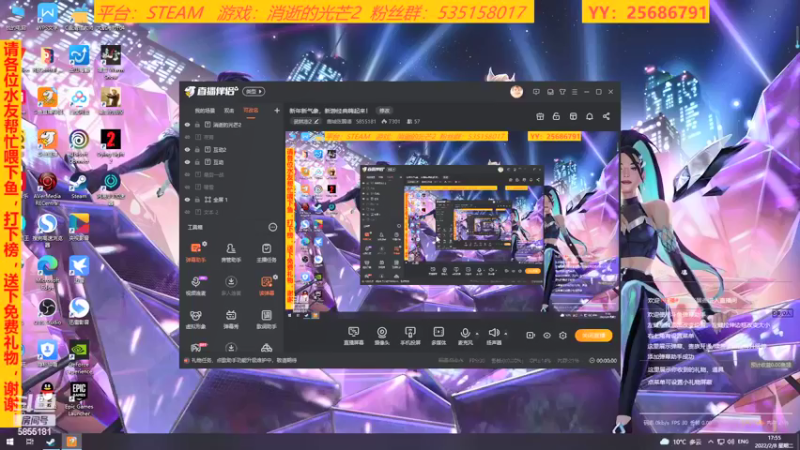800x450 pixels.
Task: Open the 视频连麦 tool icon
Action: [x=195, y=286]
